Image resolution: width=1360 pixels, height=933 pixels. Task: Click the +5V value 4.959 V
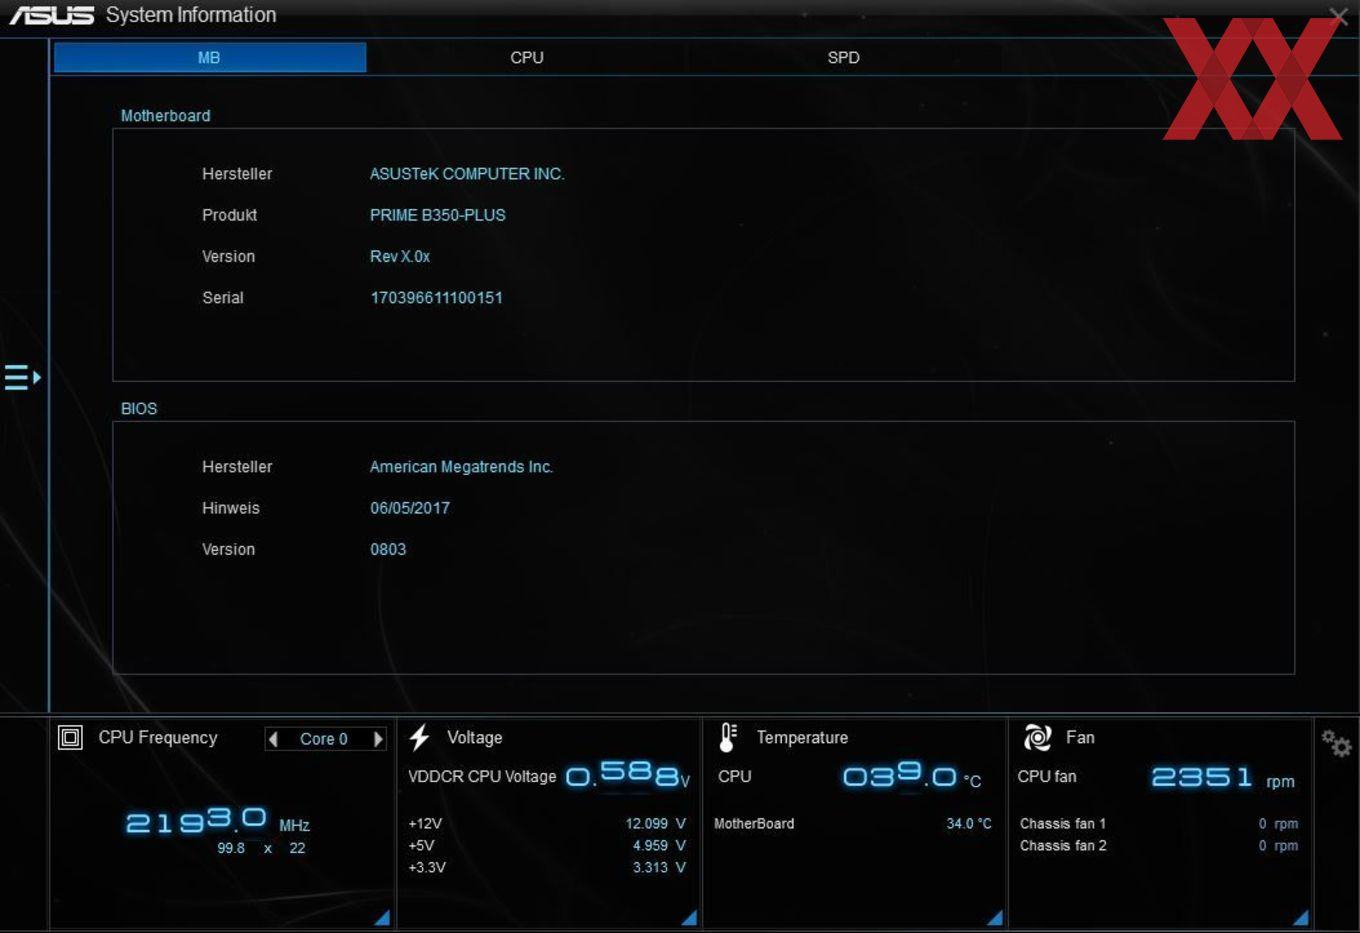point(659,846)
